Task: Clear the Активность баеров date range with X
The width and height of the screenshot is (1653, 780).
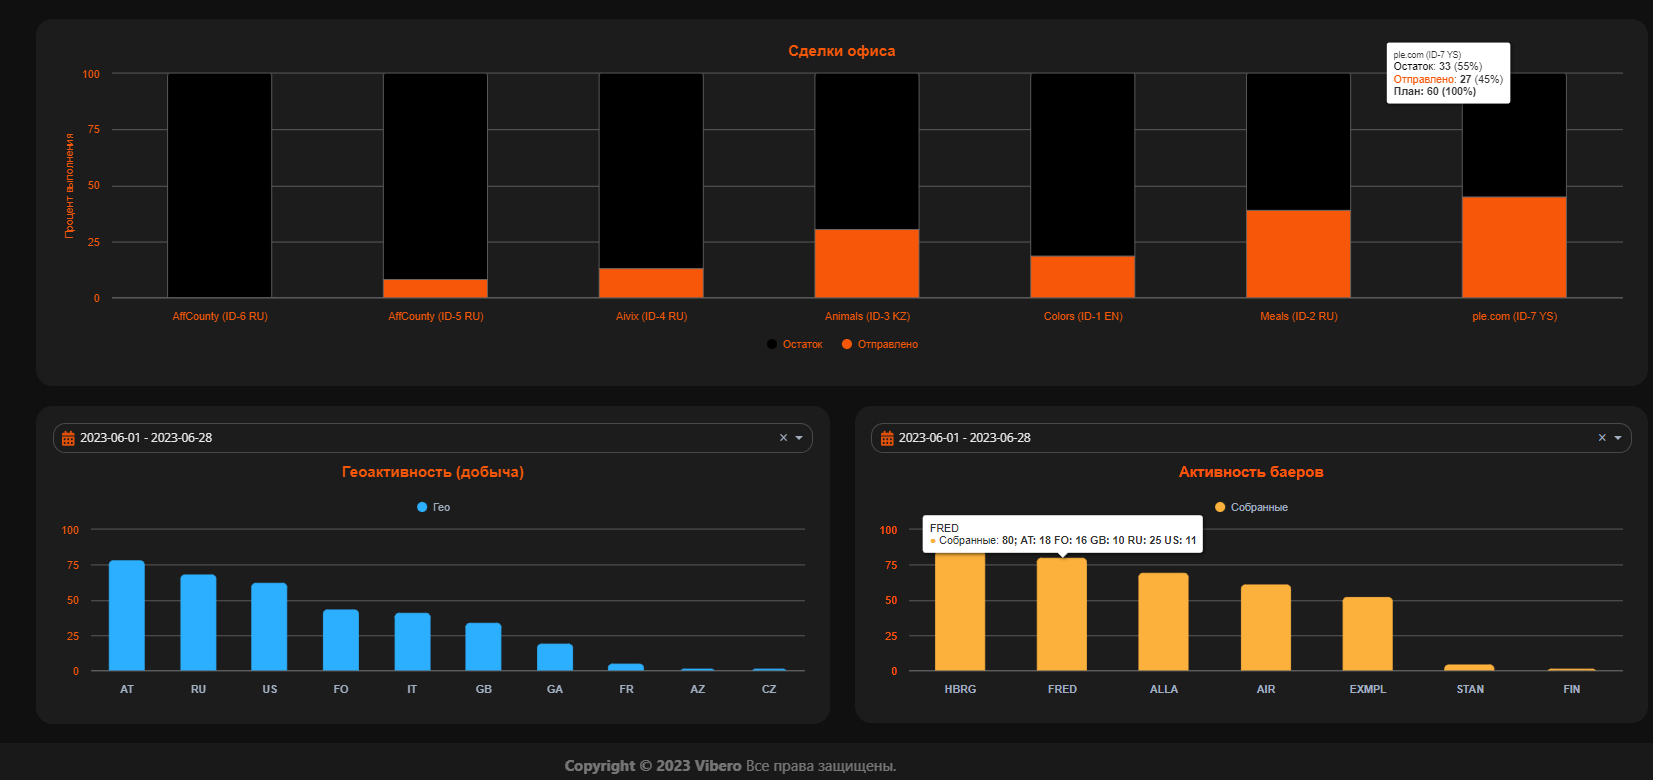Action: [x=1602, y=438]
